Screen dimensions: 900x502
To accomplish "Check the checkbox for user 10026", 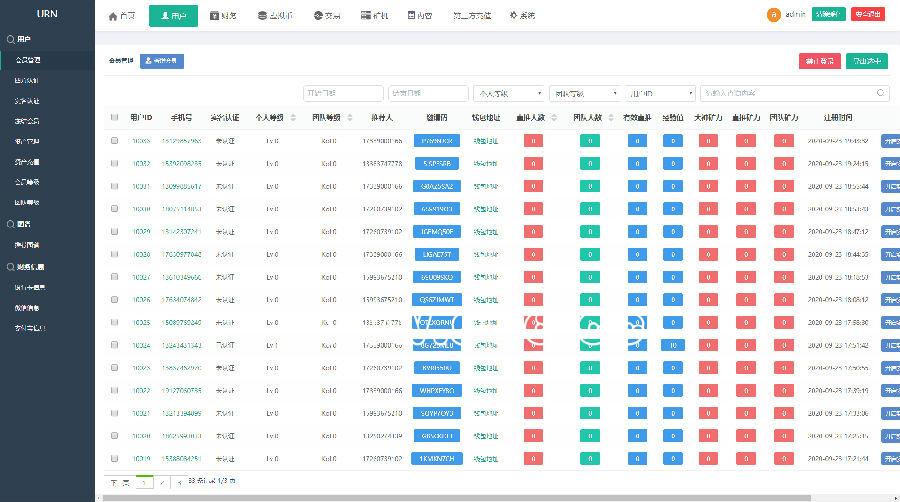I will point(114,299).
